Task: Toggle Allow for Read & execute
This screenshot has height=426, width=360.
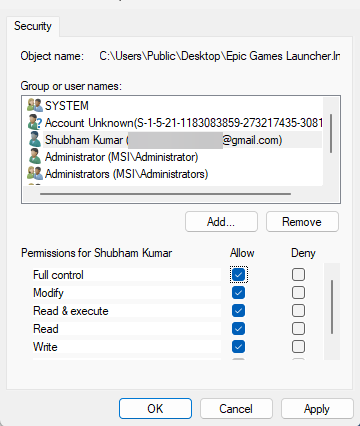Action: click(x=238, y=311)
